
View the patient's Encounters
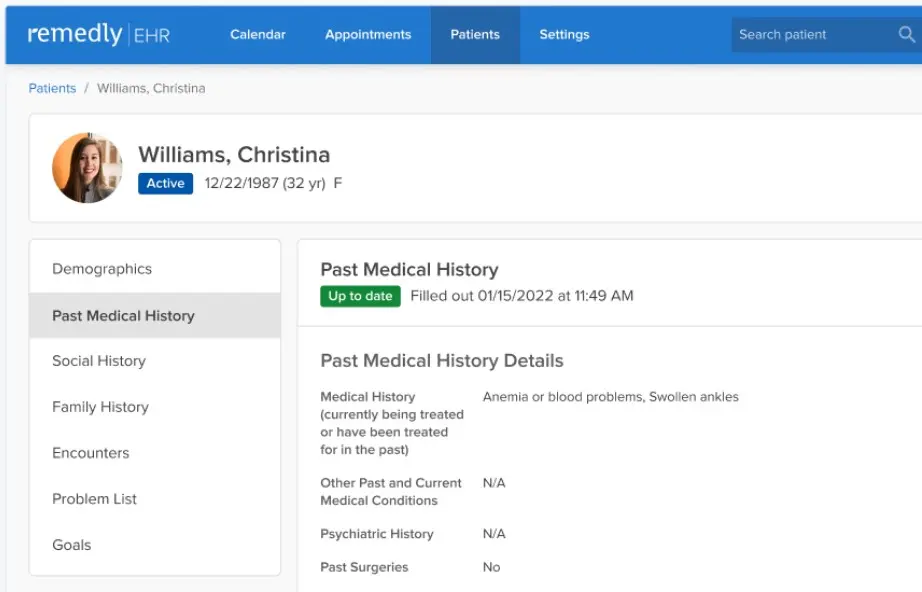tap(90, 453)
